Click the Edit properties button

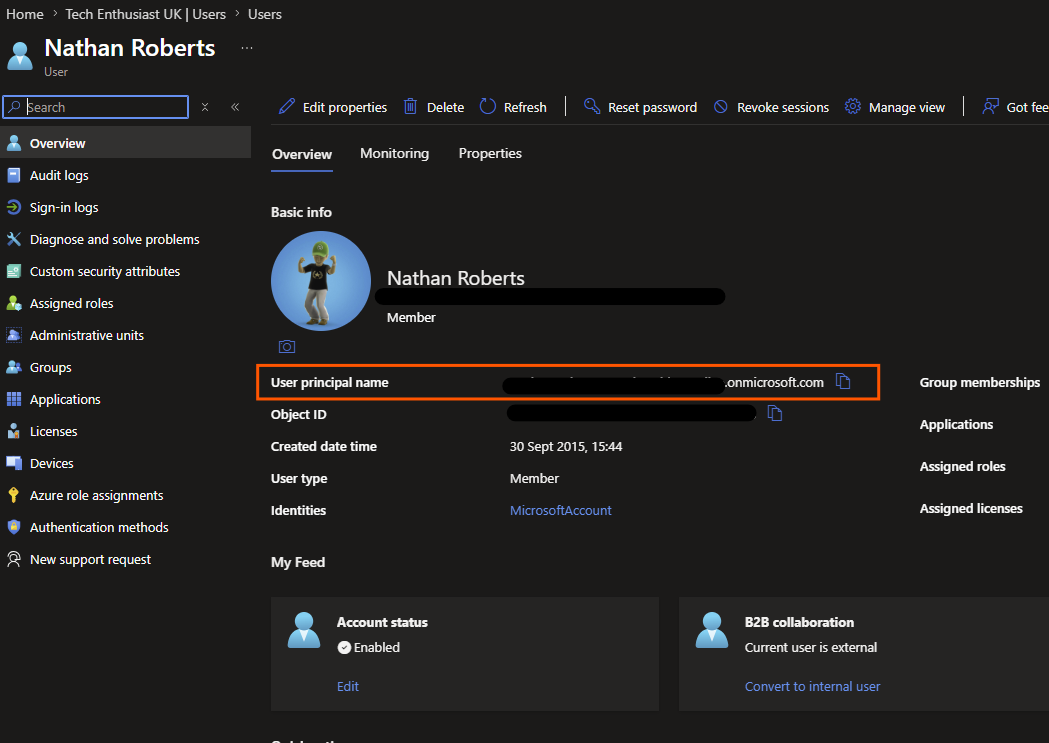click(333, 107)
